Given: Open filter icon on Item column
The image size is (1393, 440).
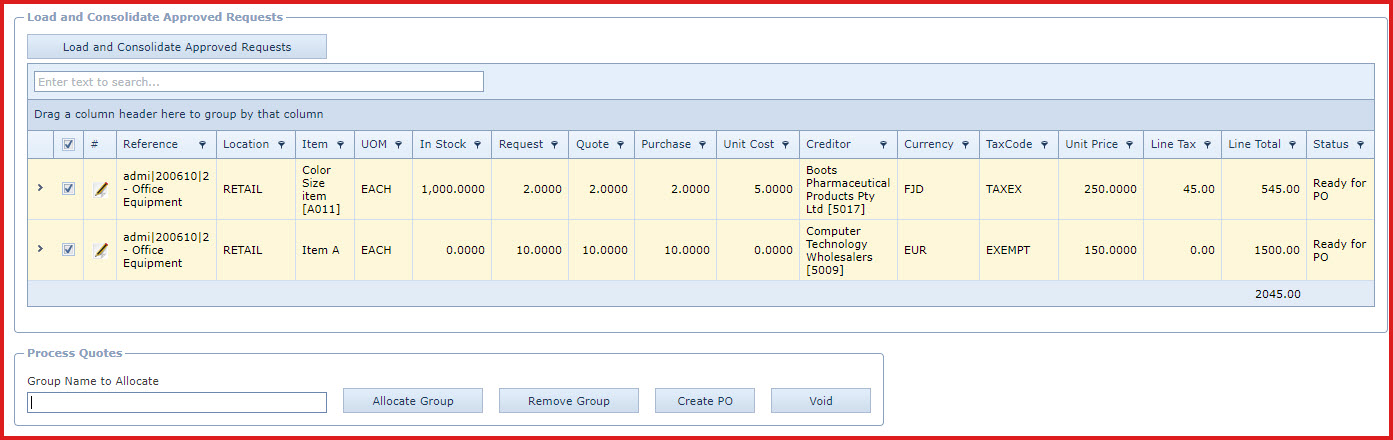Looking at the screenshot, I should pyautogui.click(x=340, y=145).
